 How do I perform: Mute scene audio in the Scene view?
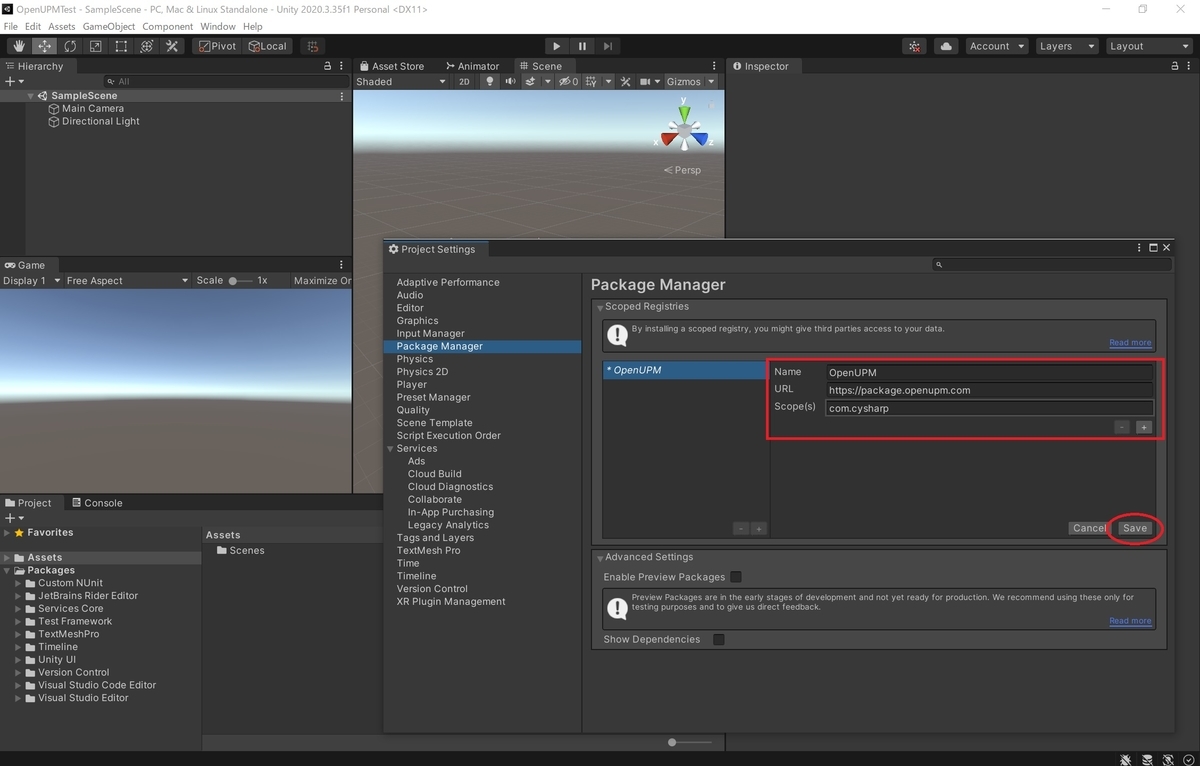tap(510, 81)
